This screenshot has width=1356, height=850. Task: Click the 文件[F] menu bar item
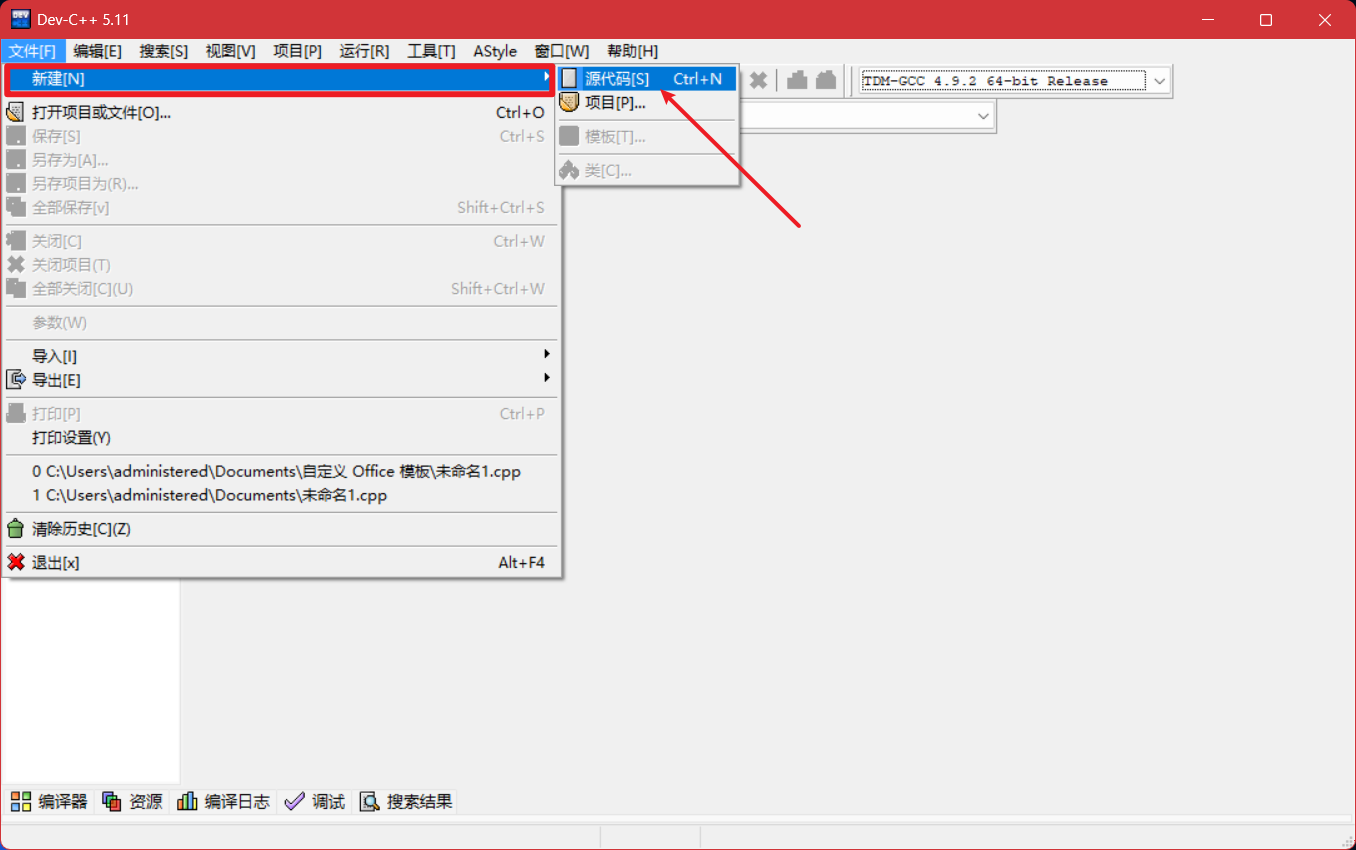pyautogui.click(x=33, y=51)
